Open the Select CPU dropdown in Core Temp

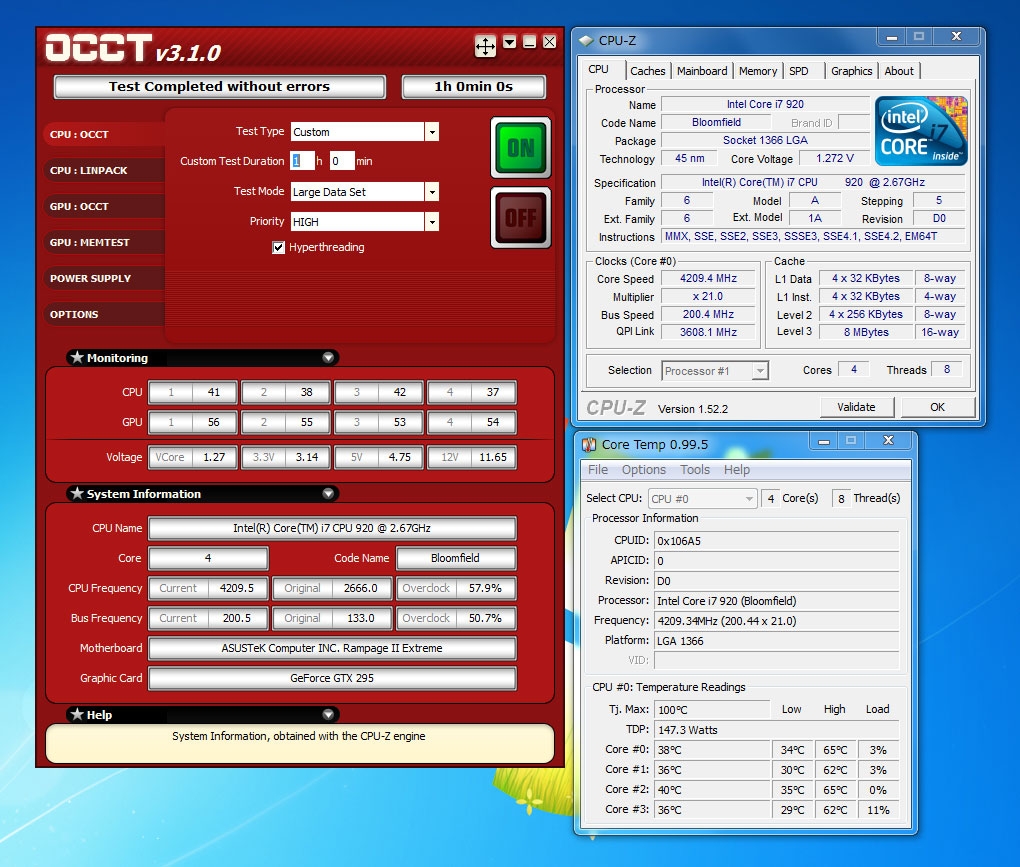703,499
